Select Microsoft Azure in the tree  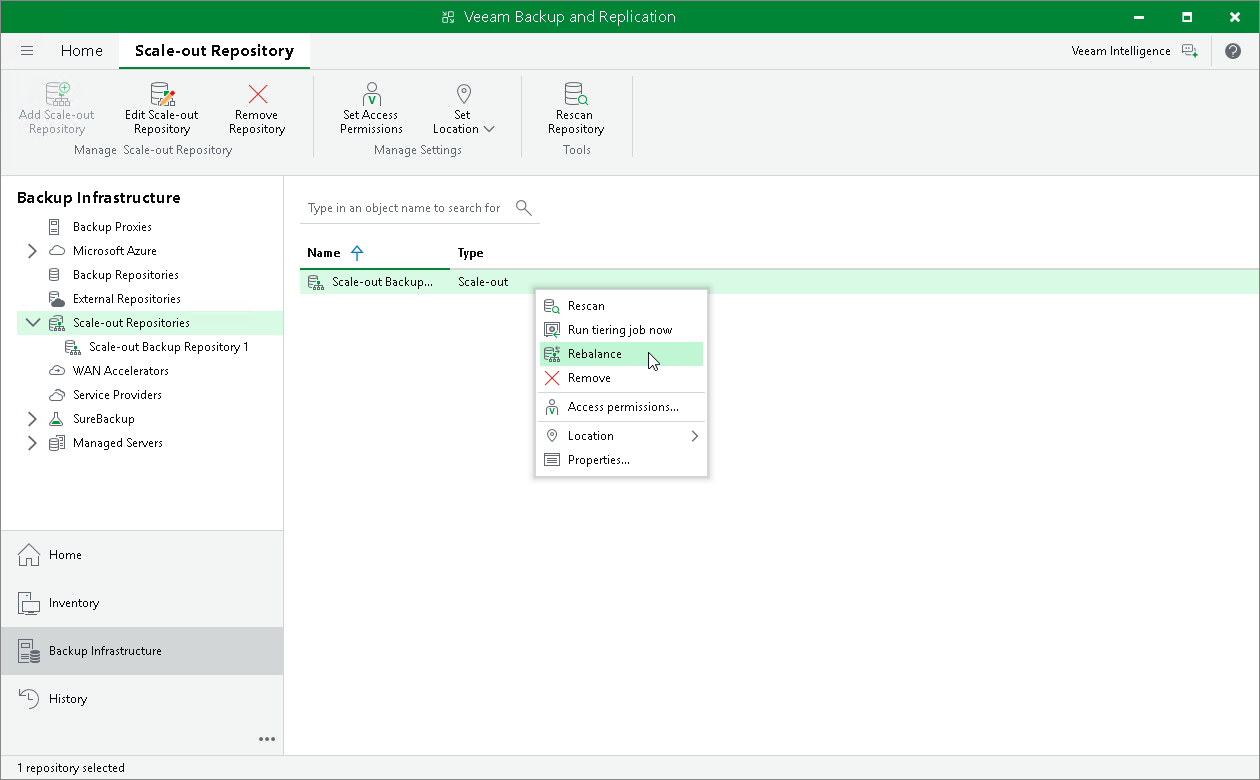click(114, 251)
